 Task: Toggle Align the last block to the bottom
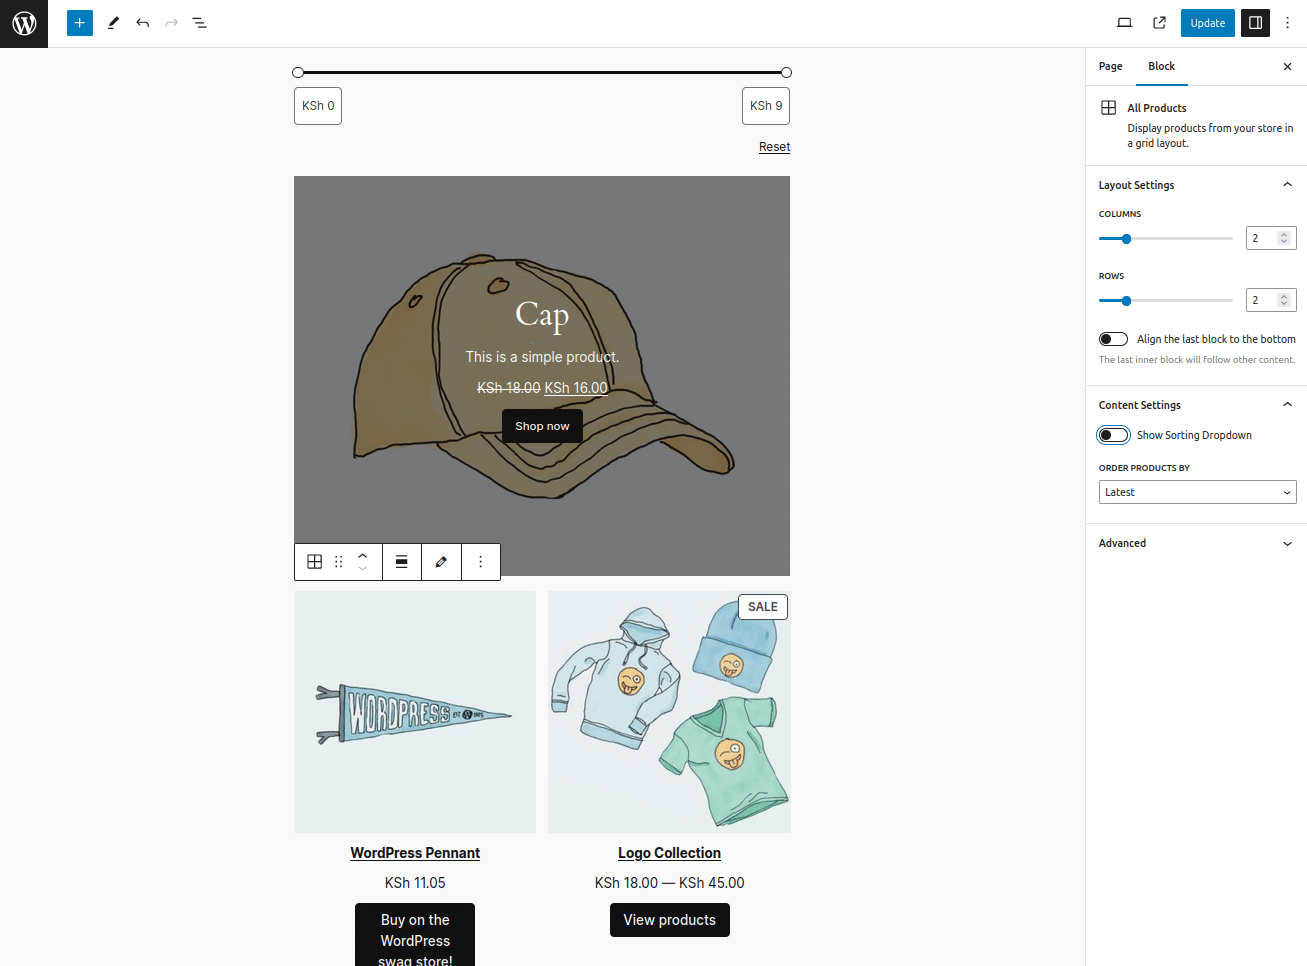click(x=1113, y=339)
